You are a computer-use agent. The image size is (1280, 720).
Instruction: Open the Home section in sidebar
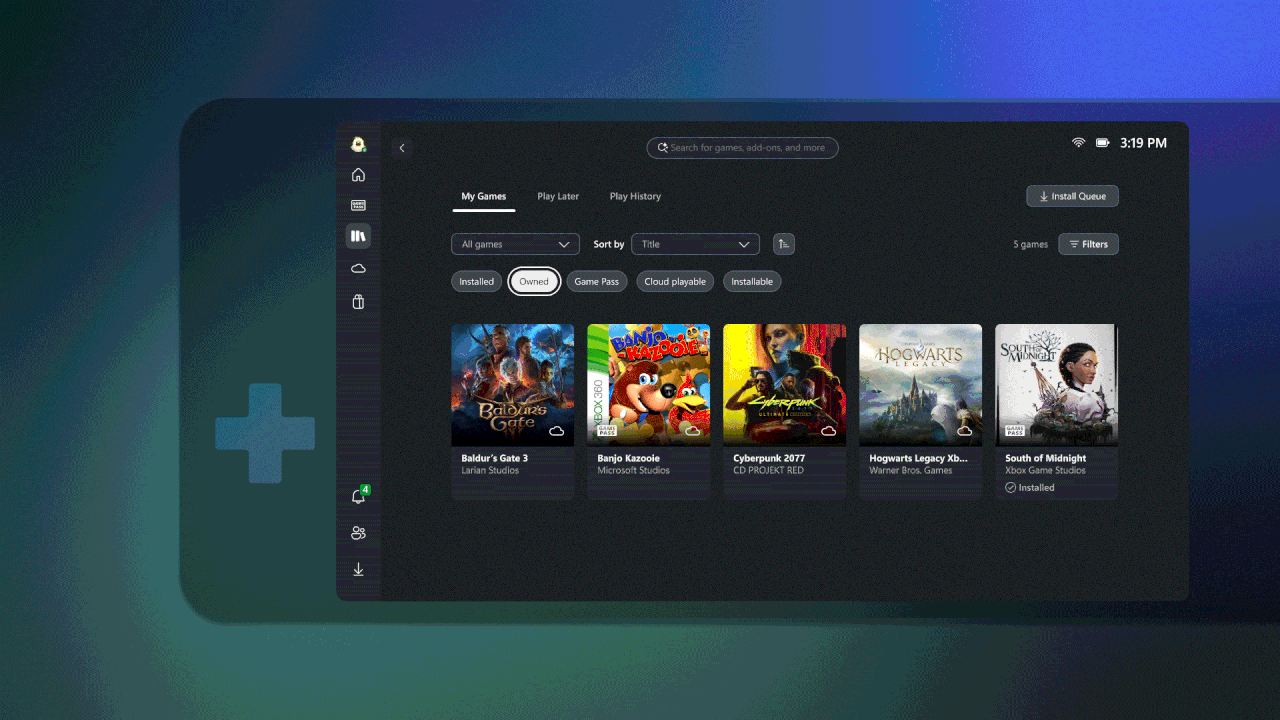(358, 174)
